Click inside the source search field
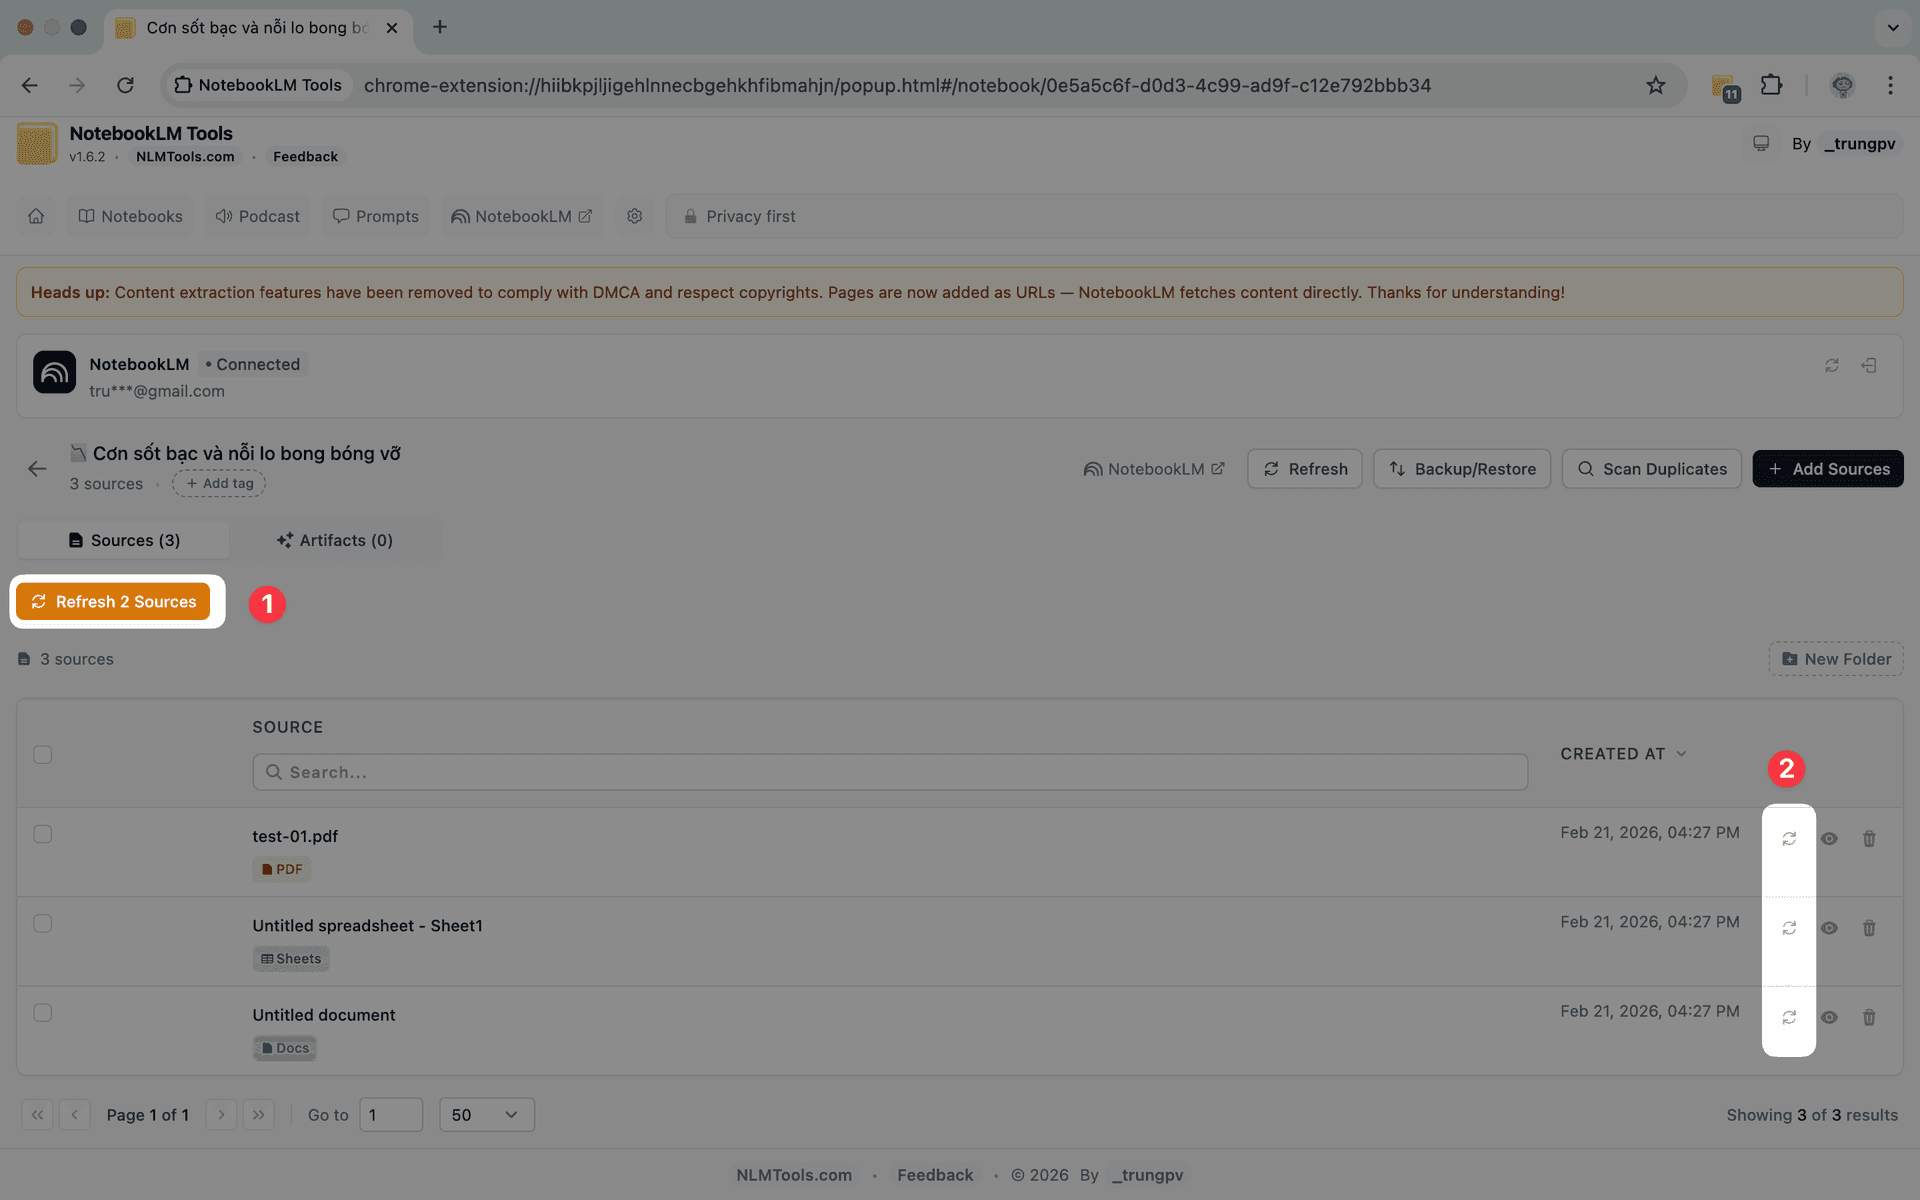This screenshot has width=1920, height=1200. pos(889,771)
